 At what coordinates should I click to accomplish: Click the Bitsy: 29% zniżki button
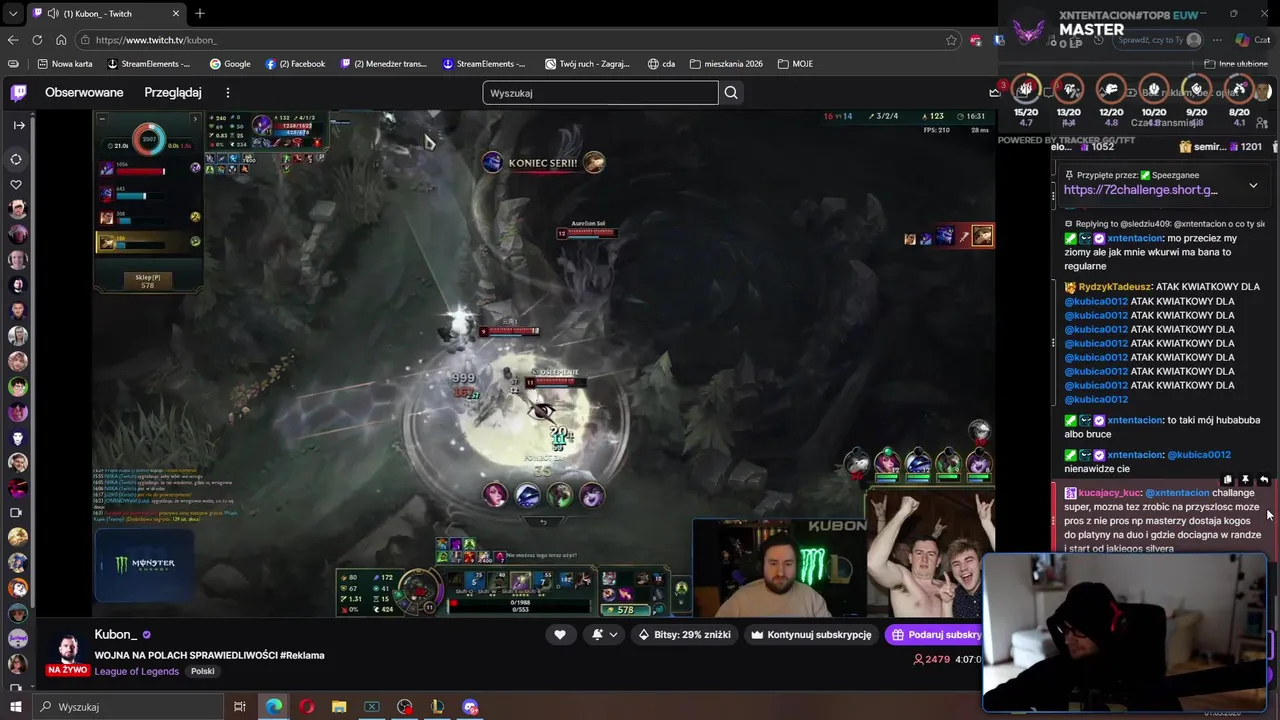tap(685, 634)
